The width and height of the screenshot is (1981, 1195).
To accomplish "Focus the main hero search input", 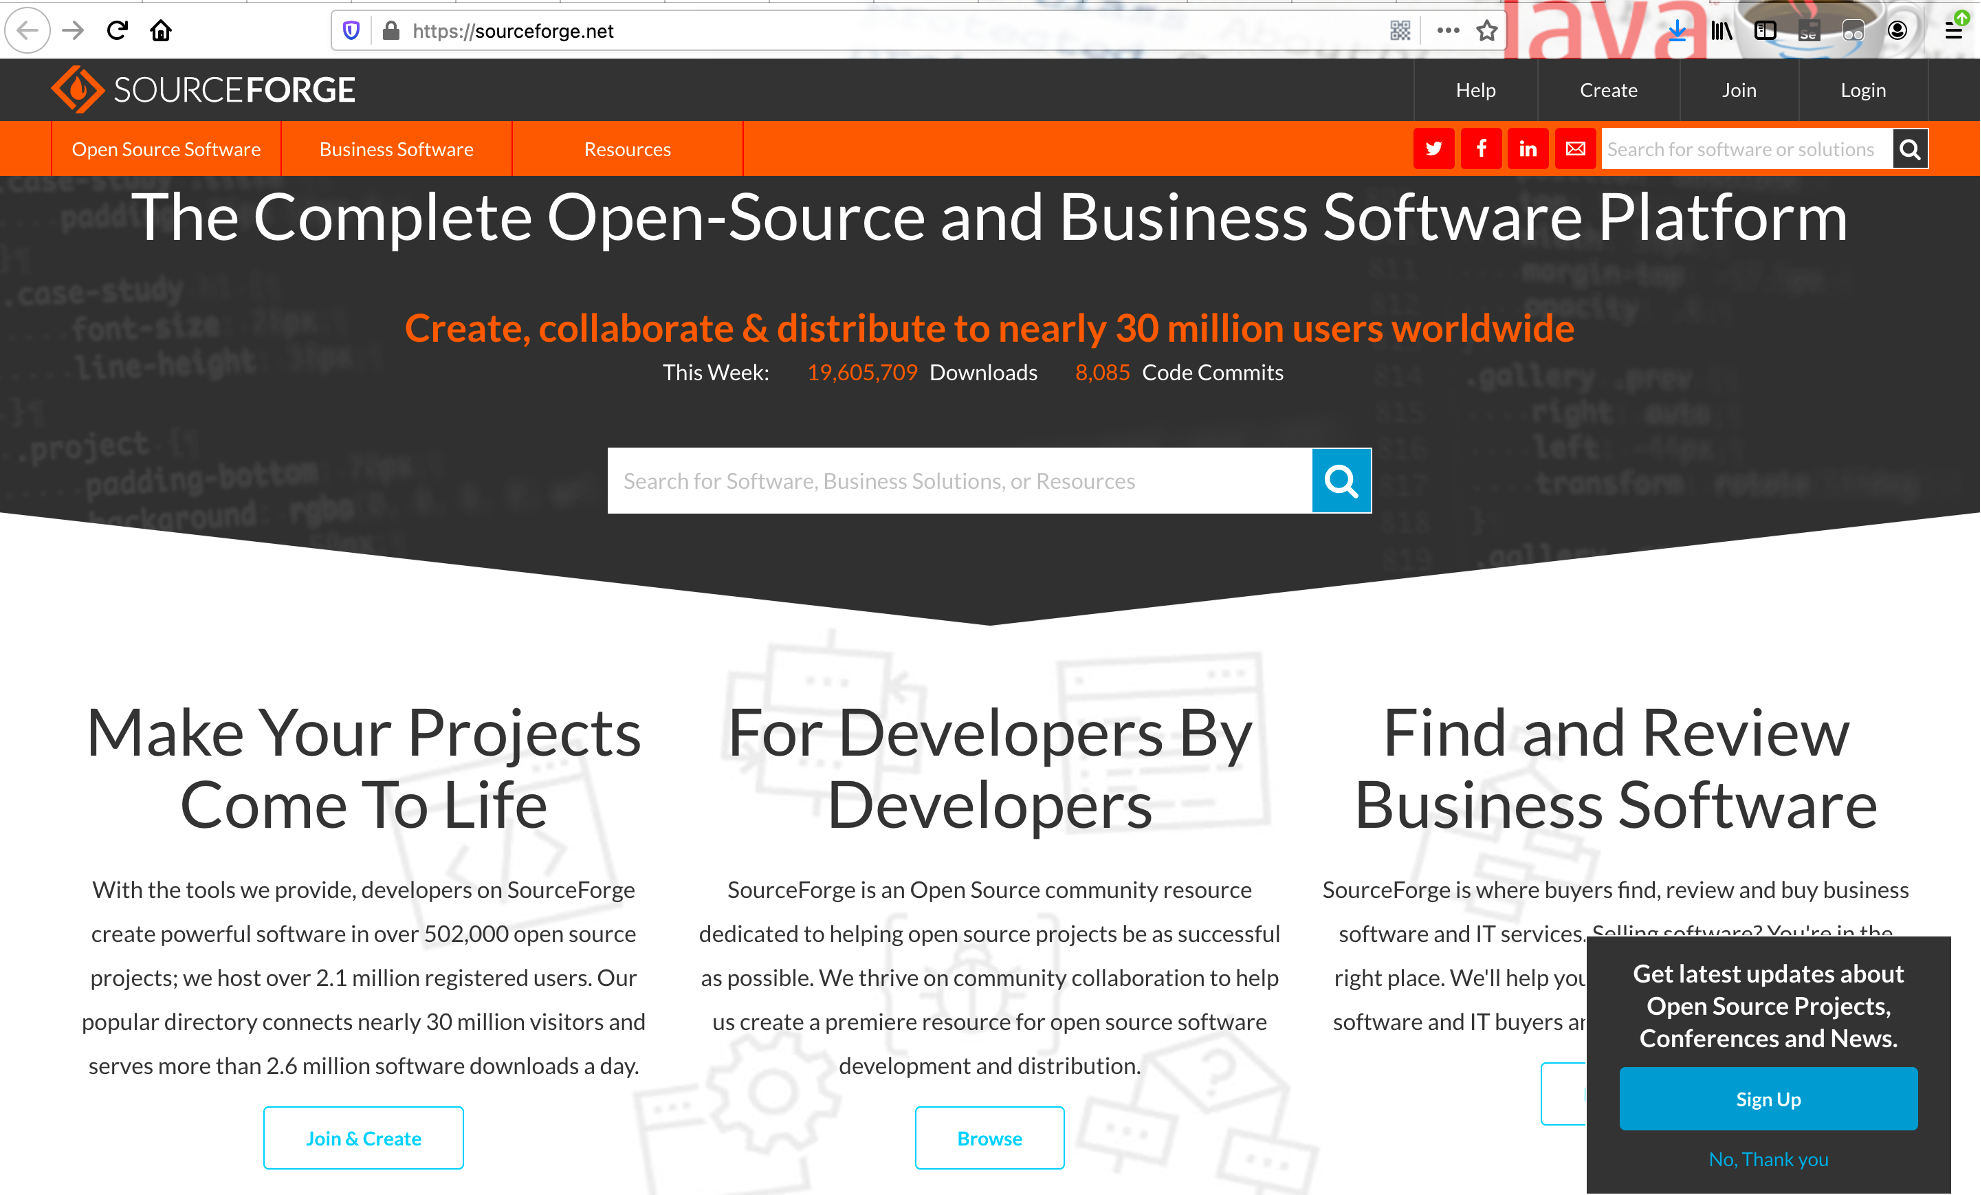I will click(x=960, y=481).
